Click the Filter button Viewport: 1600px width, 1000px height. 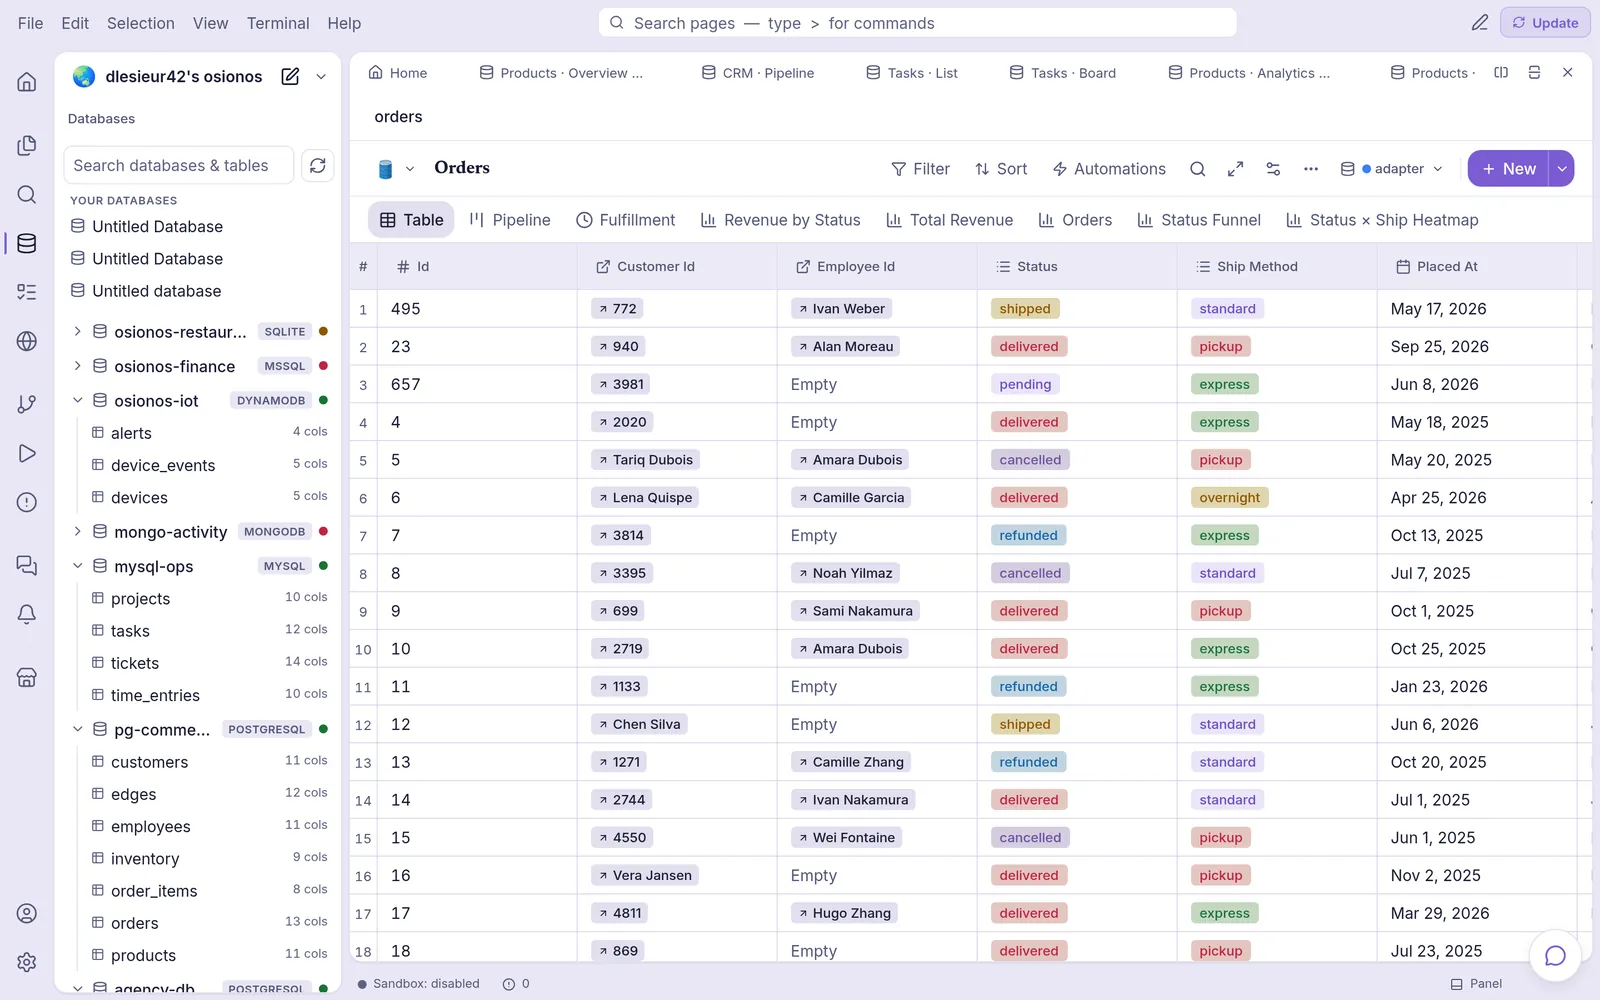coord(921,169)
